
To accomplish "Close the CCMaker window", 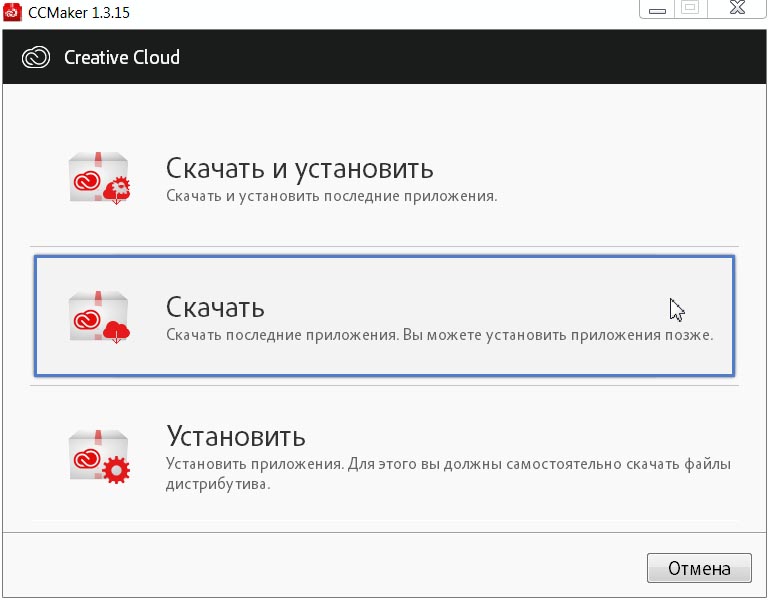I will 737,8.
